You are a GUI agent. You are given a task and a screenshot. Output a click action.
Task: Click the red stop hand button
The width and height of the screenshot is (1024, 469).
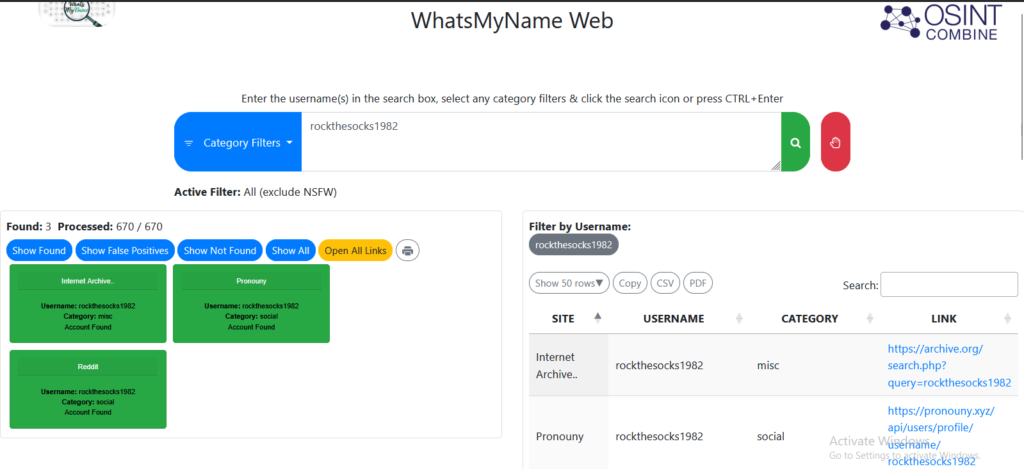[x=835, y=142]
